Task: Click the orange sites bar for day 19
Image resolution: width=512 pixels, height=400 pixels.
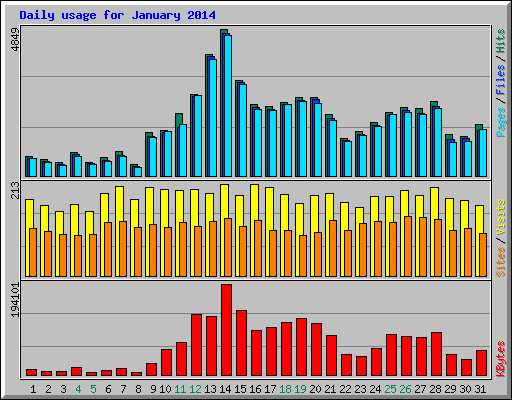Action: click(303, 256)
